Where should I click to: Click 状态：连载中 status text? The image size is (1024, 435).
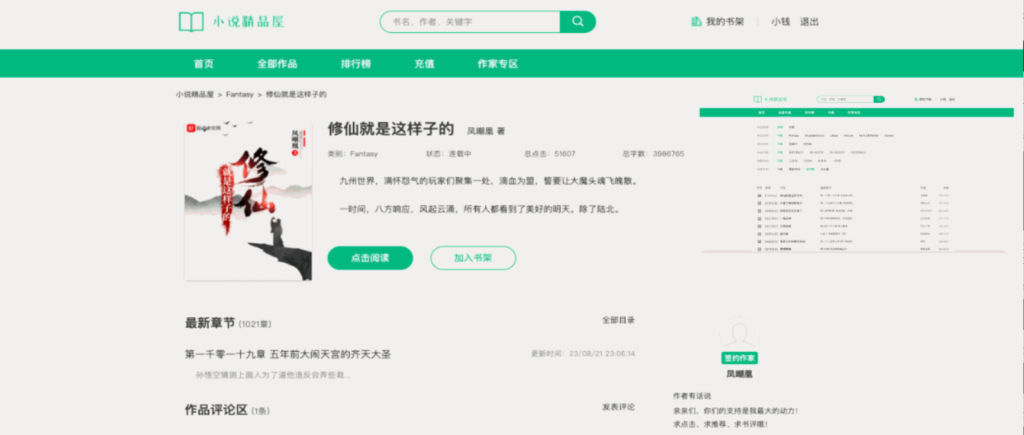(449, 154)
